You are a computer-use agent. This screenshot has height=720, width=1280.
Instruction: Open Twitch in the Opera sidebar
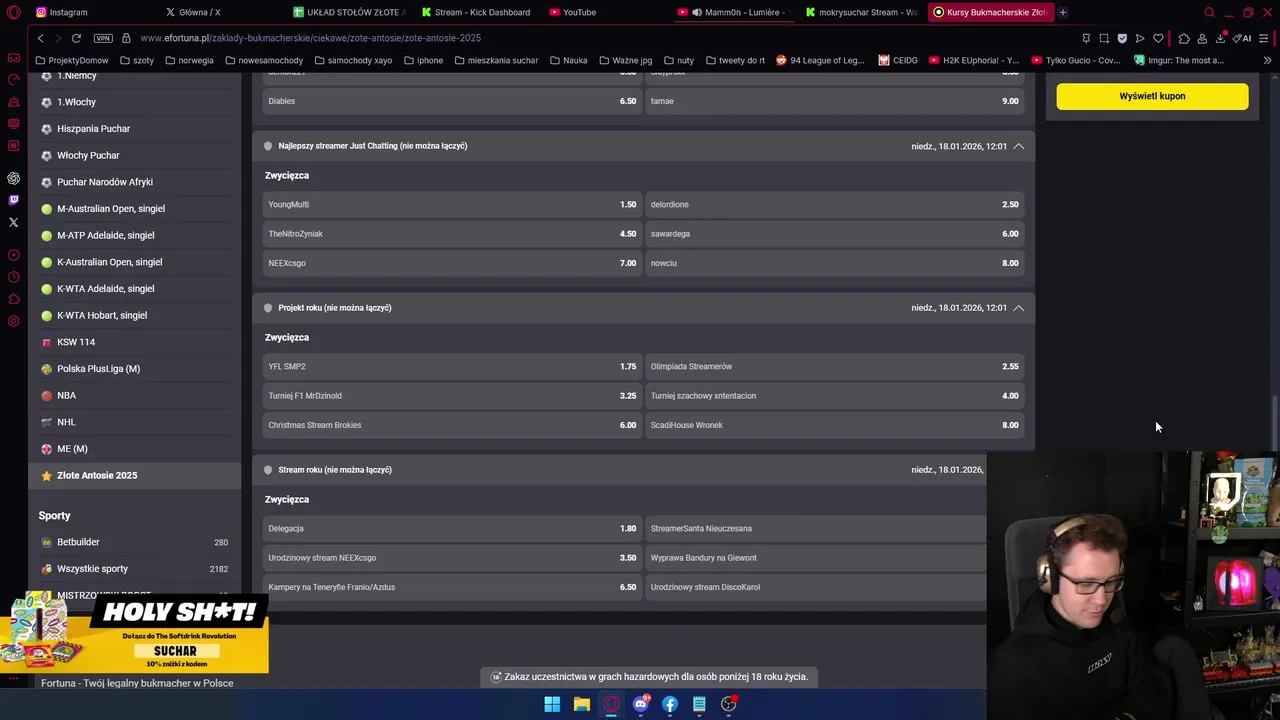[x=13, y=200]
